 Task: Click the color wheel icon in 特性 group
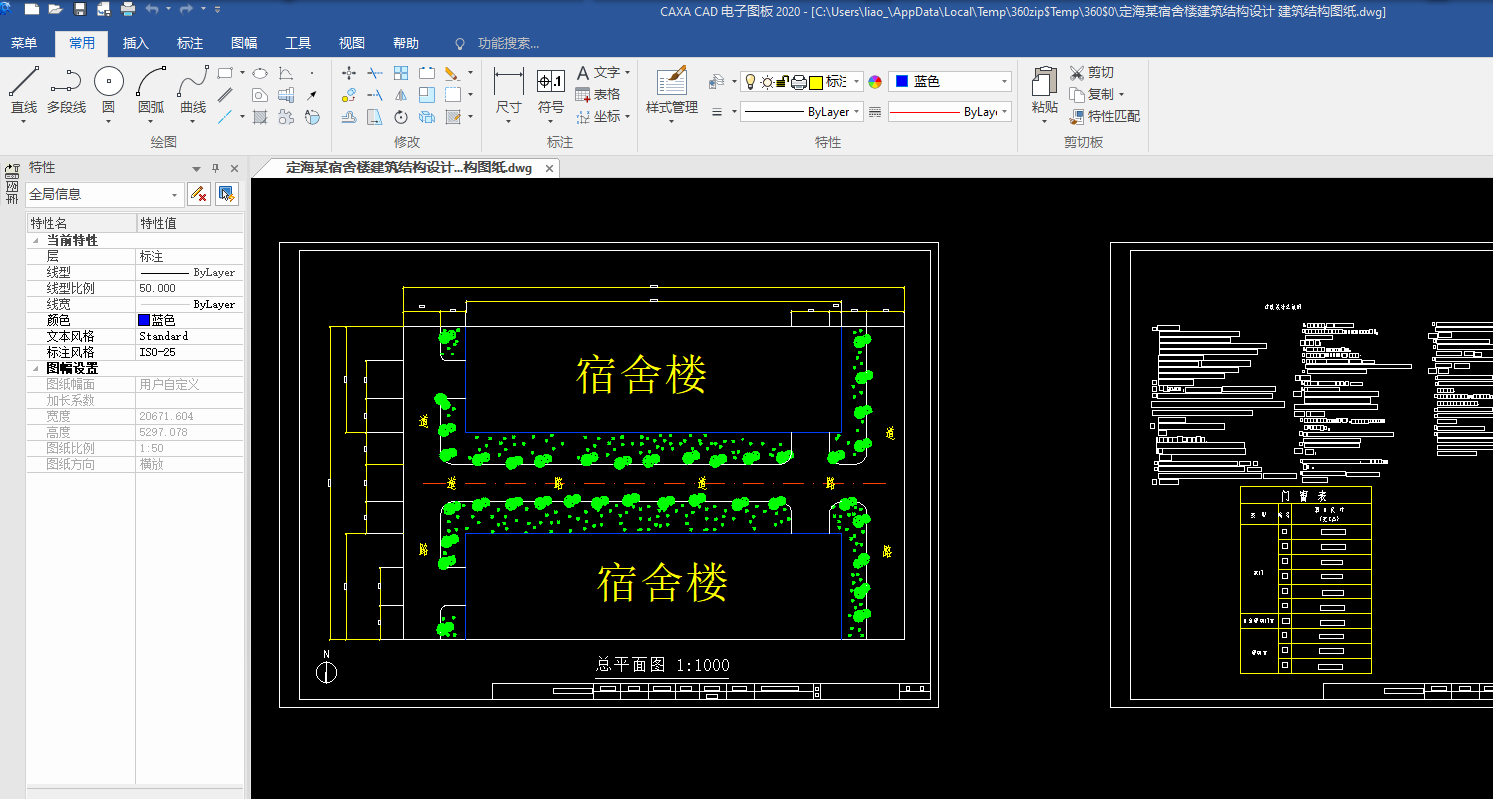[875, 82]
